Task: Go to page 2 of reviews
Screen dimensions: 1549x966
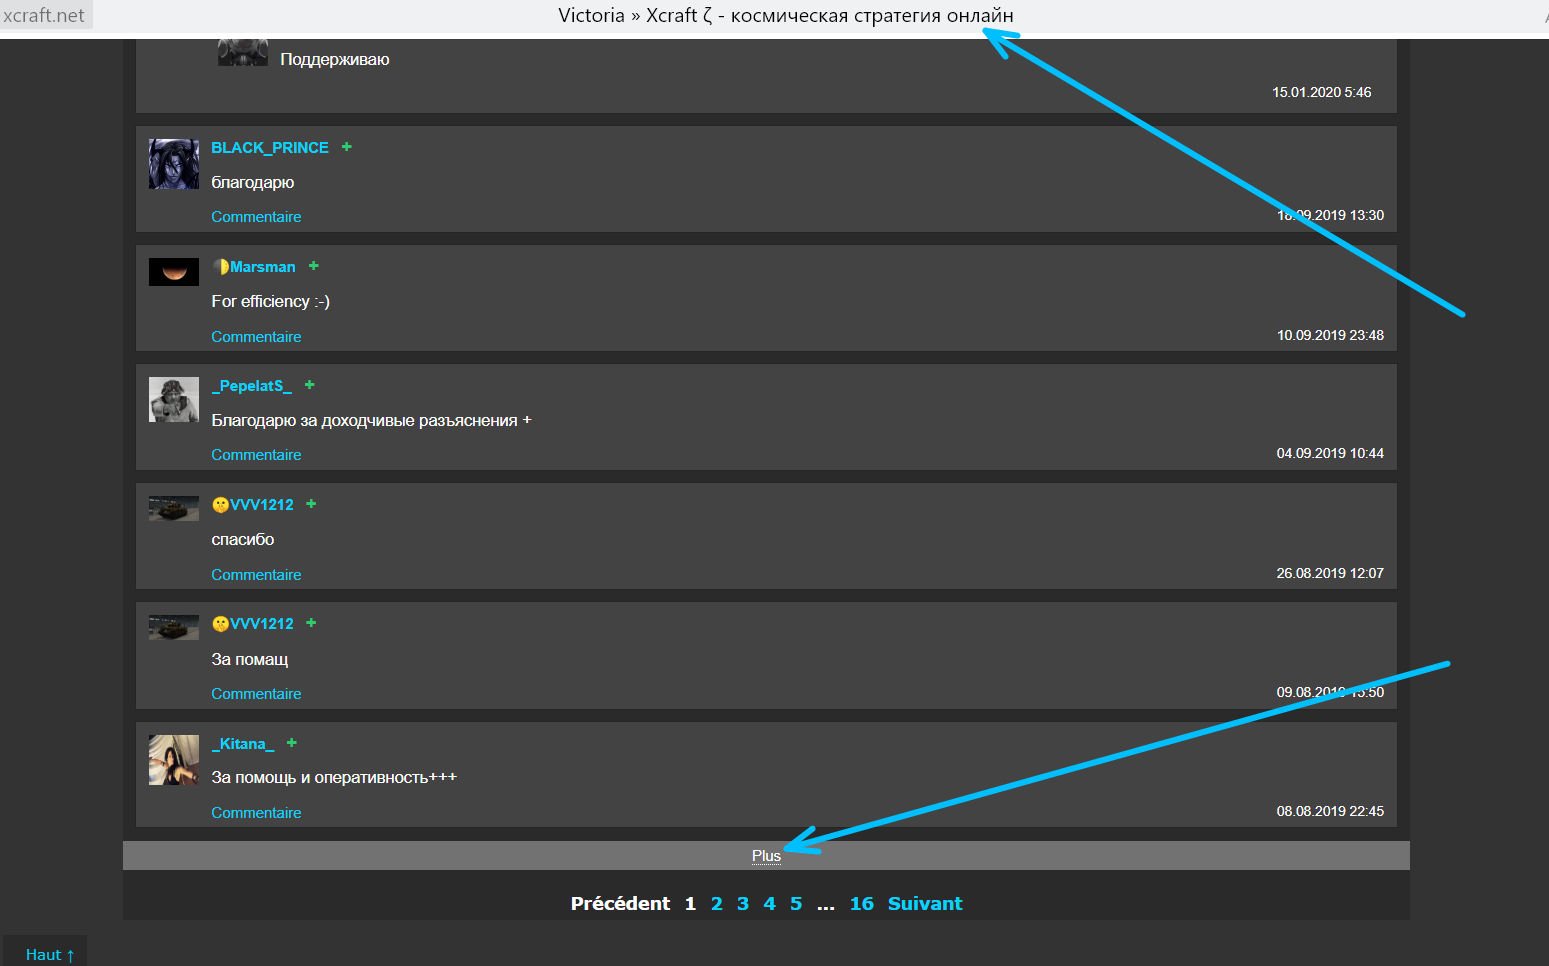Action: [716, 904]
